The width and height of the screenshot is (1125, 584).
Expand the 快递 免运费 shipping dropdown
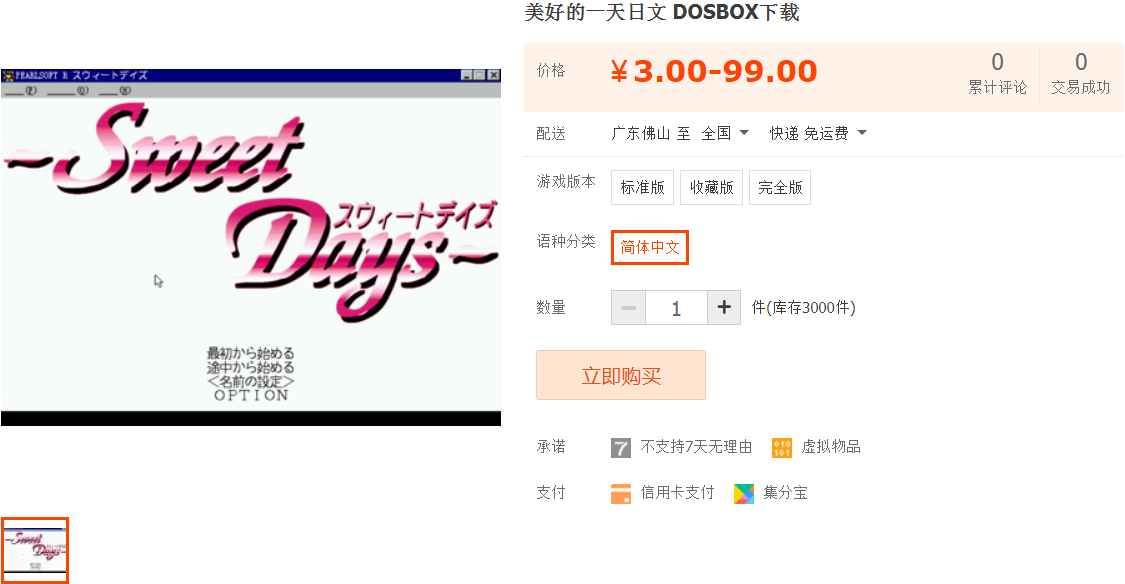pos(818,133)
